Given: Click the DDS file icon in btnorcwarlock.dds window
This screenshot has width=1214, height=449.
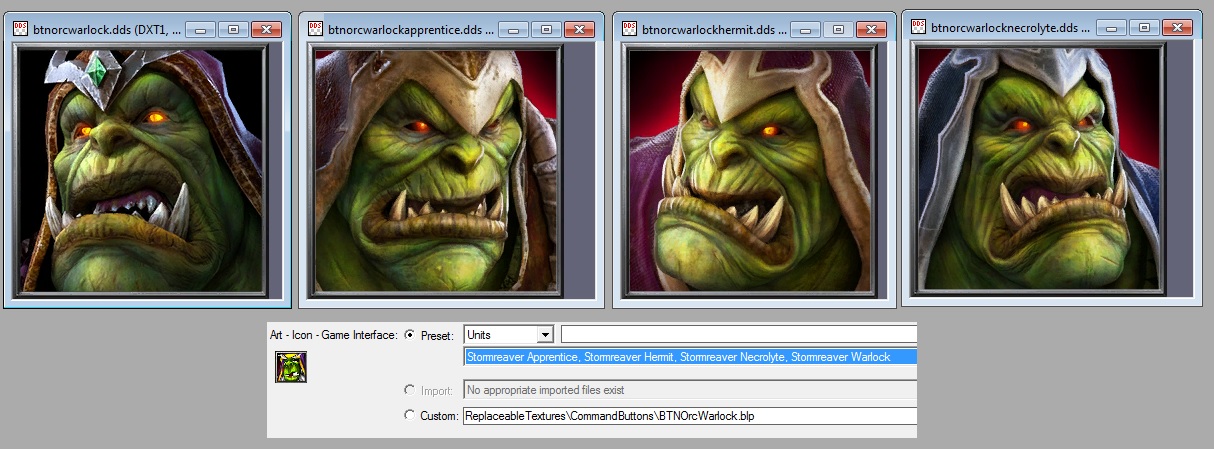Looking at the screenshot, I should [x=20, y=30].
